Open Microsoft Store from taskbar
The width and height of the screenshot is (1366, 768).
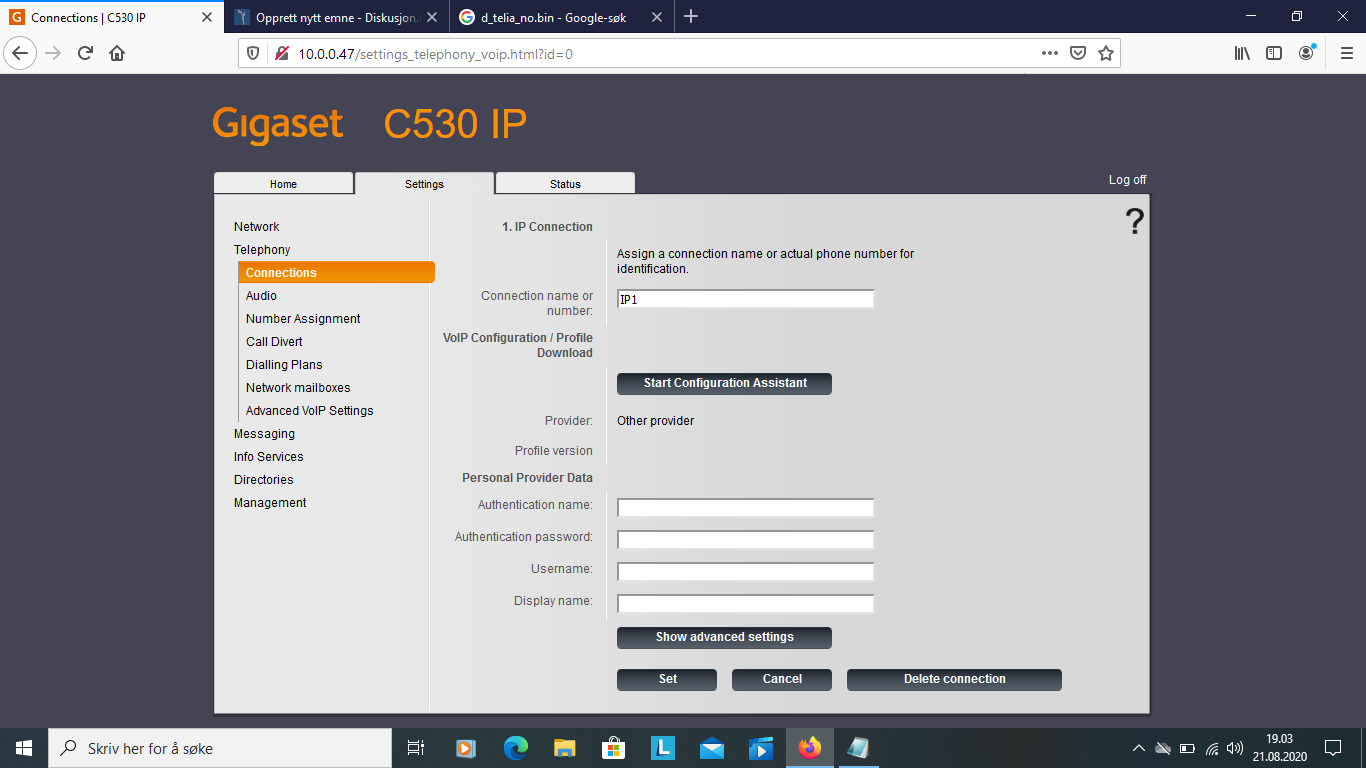coord(614,748)
